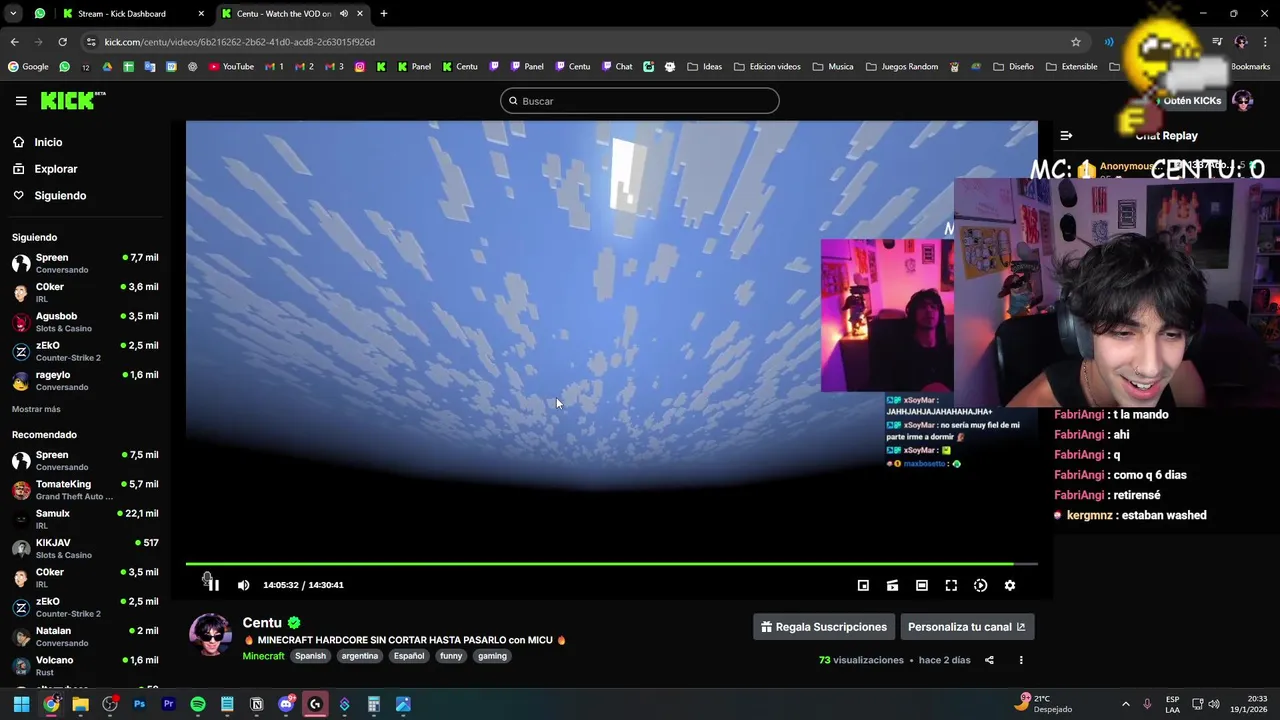Open the Juegos Random bookmarks folder
1280x720 pixels.
click(x=902, y=67)
